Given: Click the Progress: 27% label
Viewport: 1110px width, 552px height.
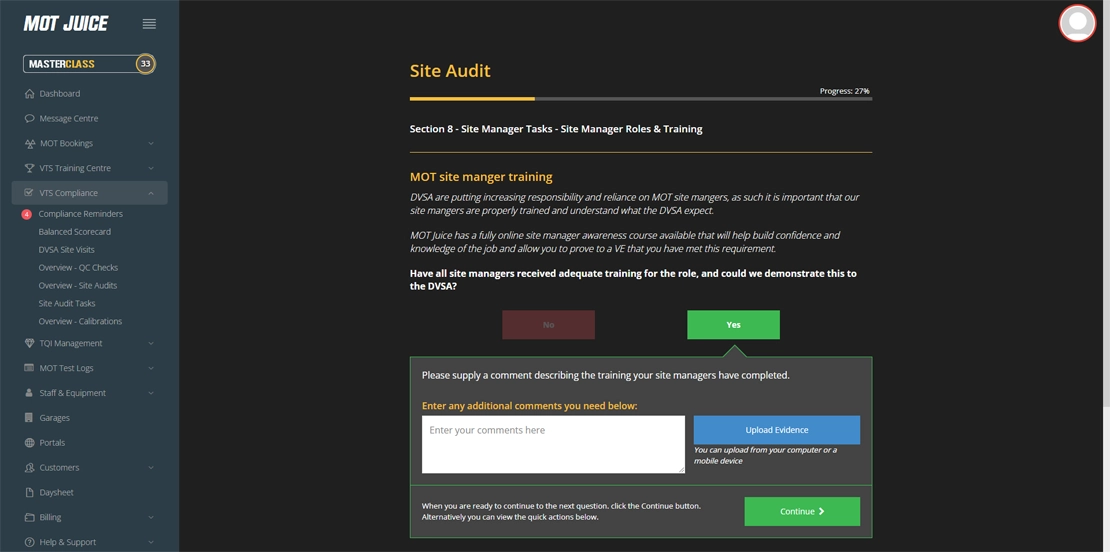Looking at the screenshot, I should coord(845,91).
